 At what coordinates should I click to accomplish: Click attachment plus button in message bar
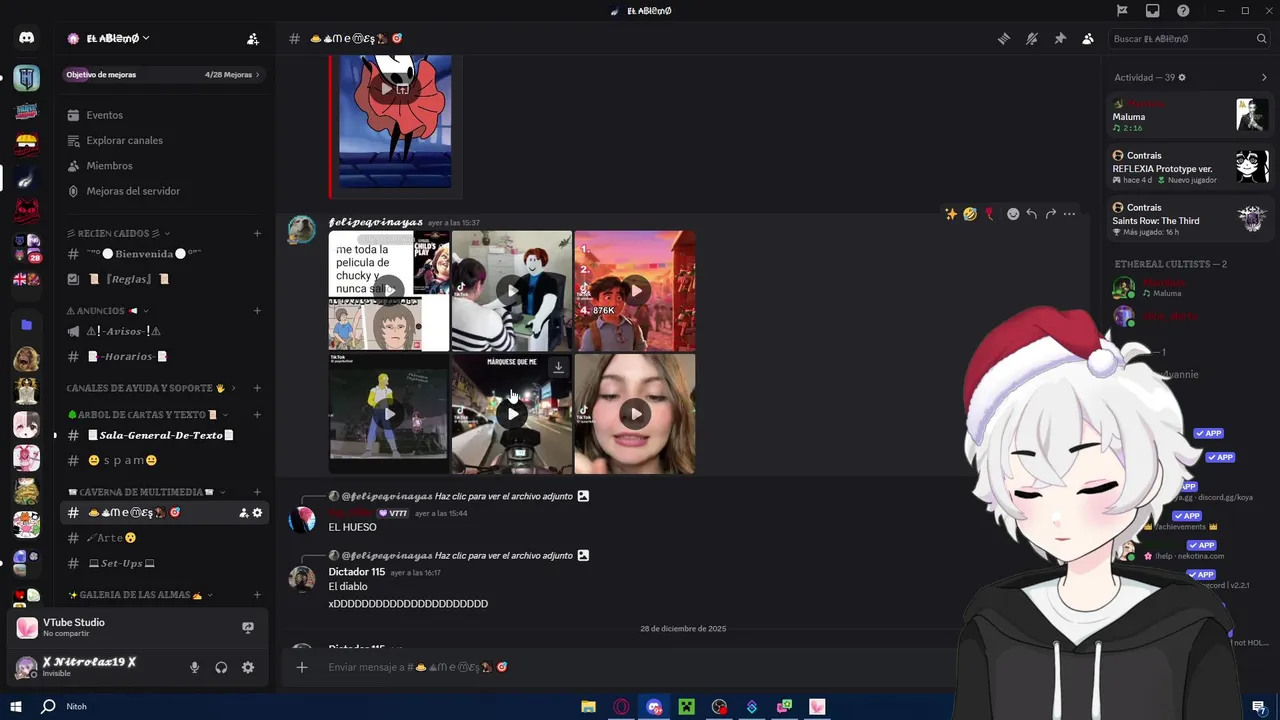click(301, 667)
